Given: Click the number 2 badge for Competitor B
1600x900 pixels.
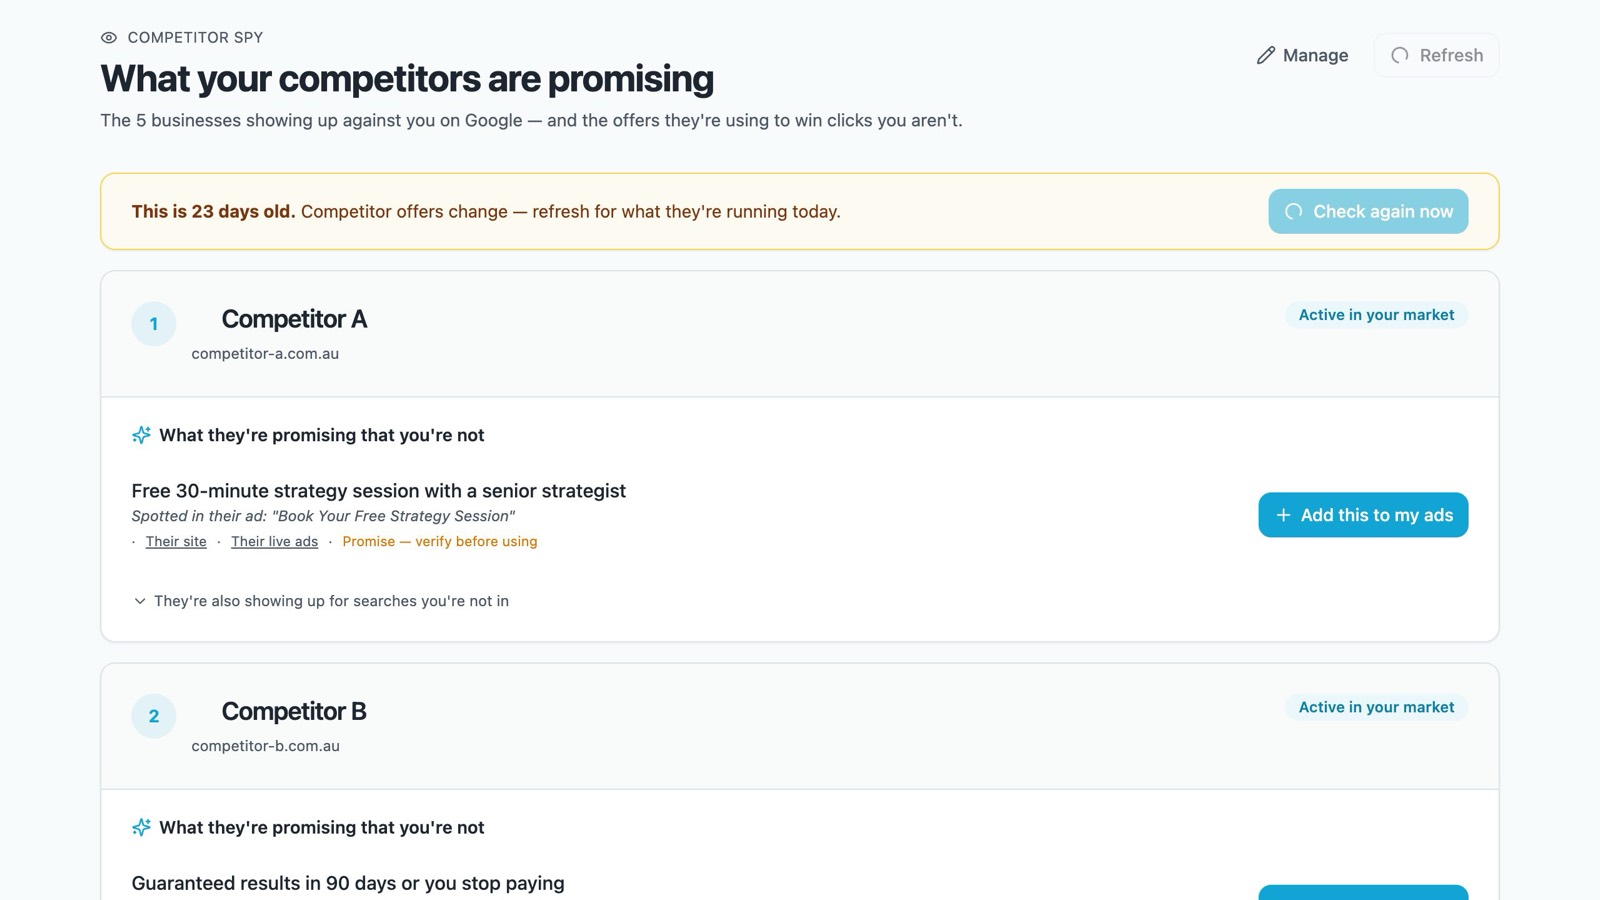Looking at the screenshot, I should [154, 716].
